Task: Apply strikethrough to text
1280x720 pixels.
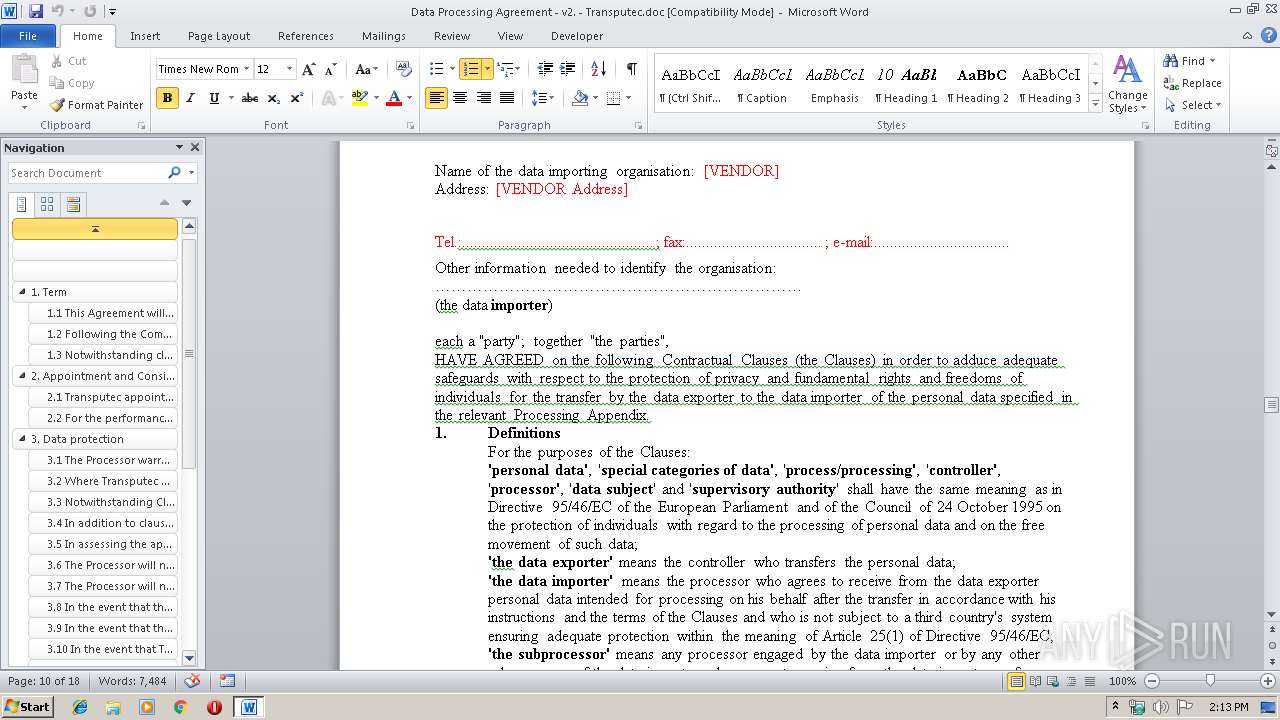Action: click(x=250, y=98)
